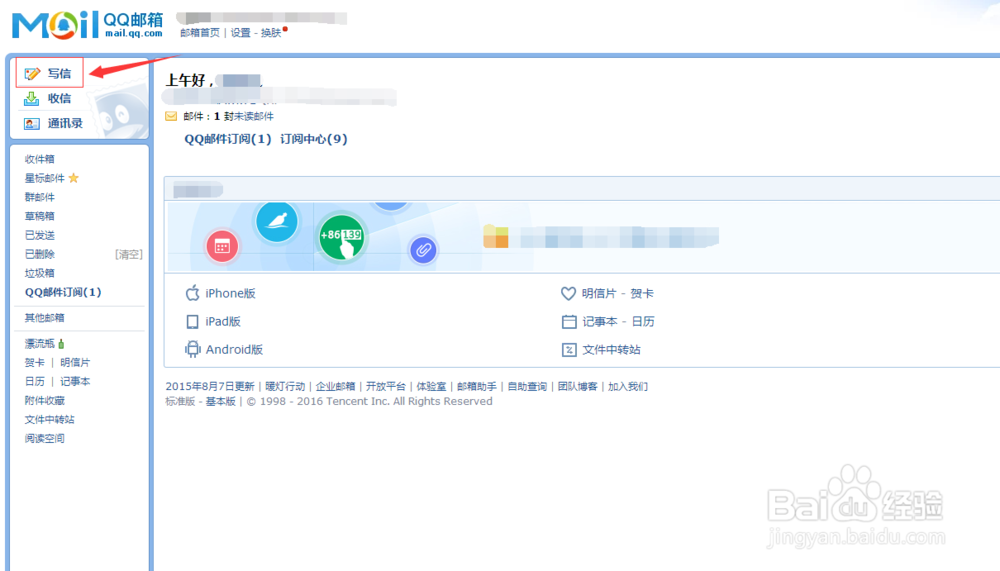Click the Android版 link

[x=234, y=350]
